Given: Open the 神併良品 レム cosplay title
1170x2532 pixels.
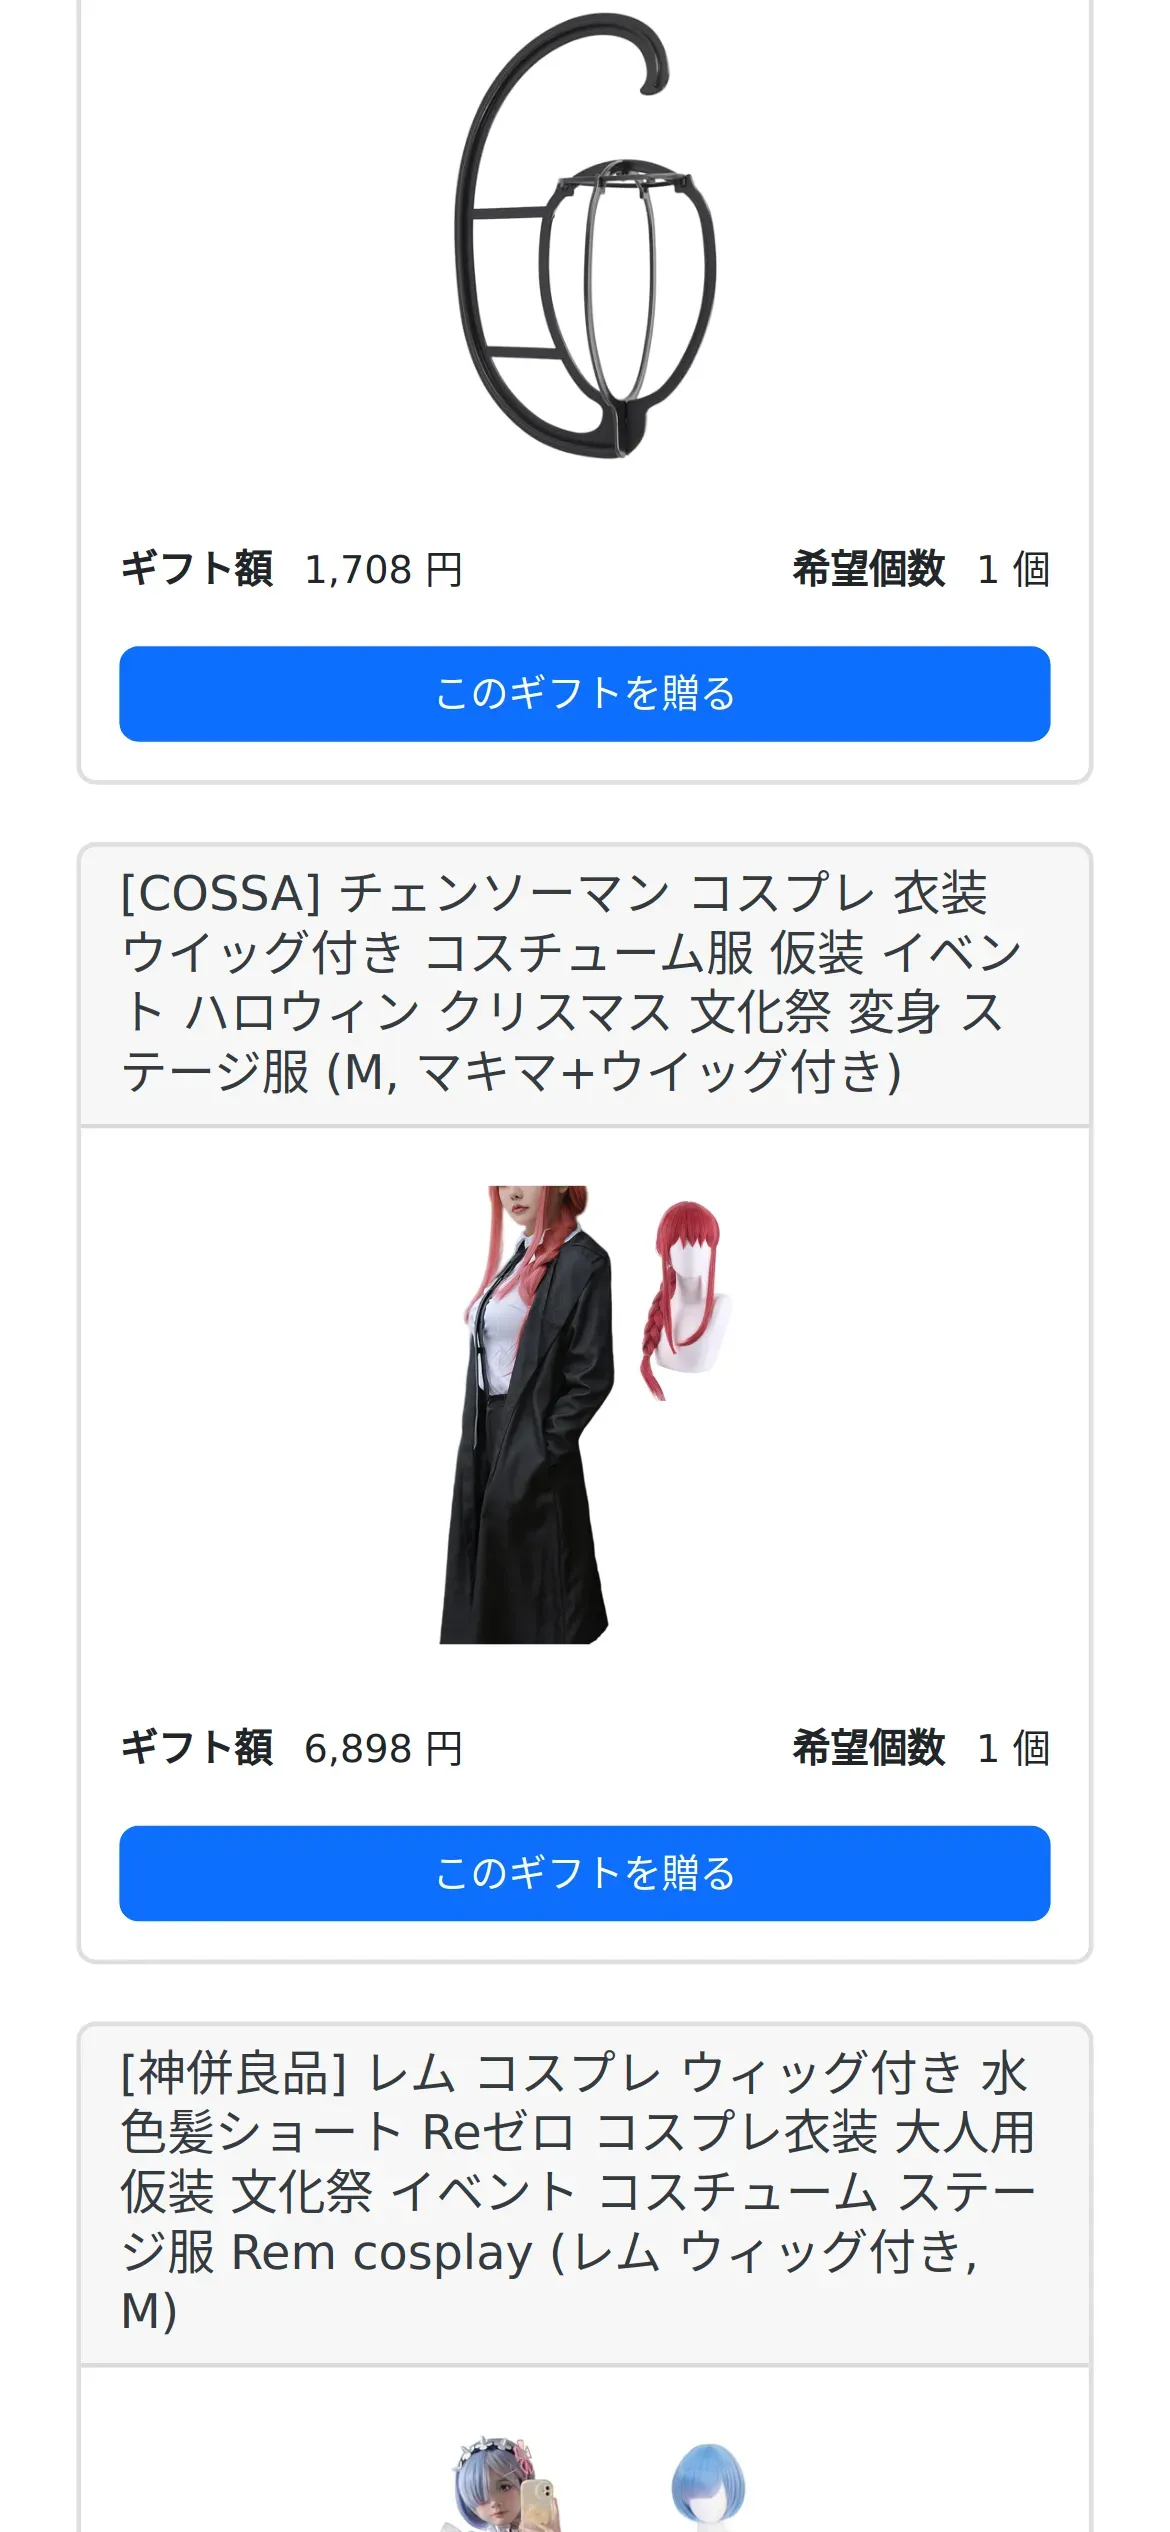Looking at the screenshot, I should (578, 2191).
